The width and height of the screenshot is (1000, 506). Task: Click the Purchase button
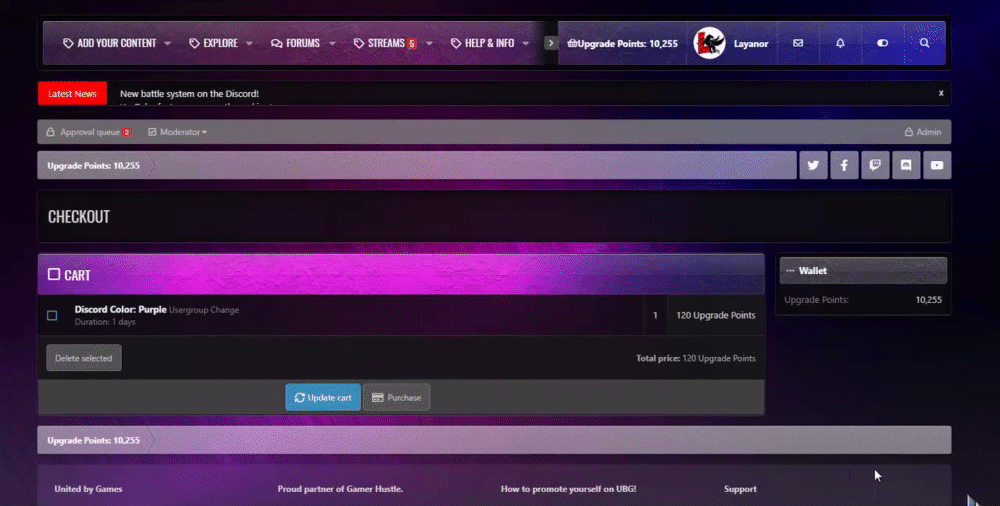[x=397, y=398]
